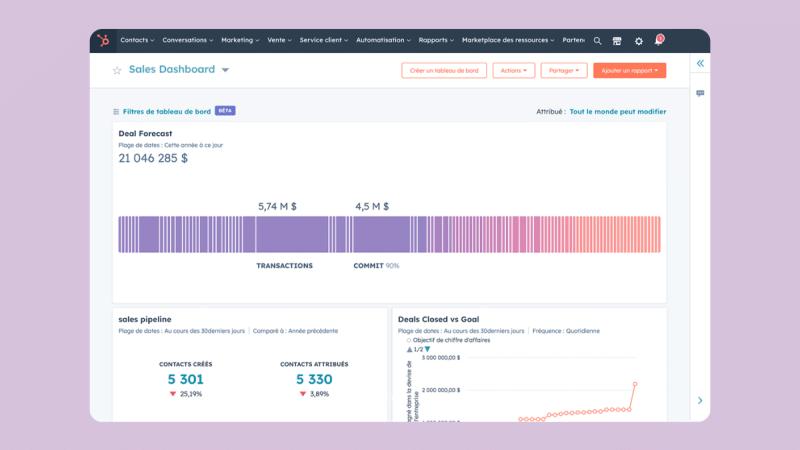
Task: Click the Tout le monde peut modifier link
Action: coord(617,112)
